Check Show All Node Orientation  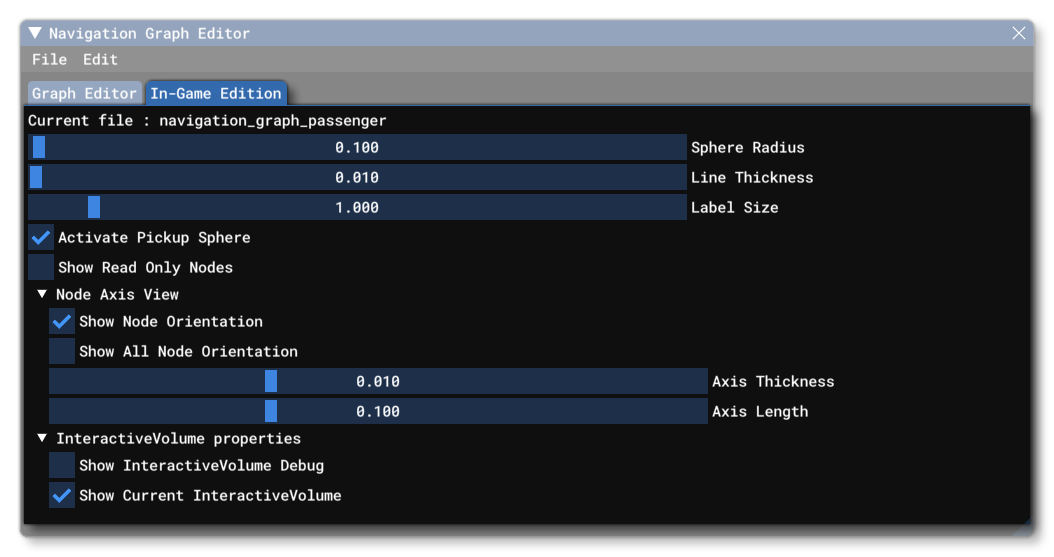62,351
